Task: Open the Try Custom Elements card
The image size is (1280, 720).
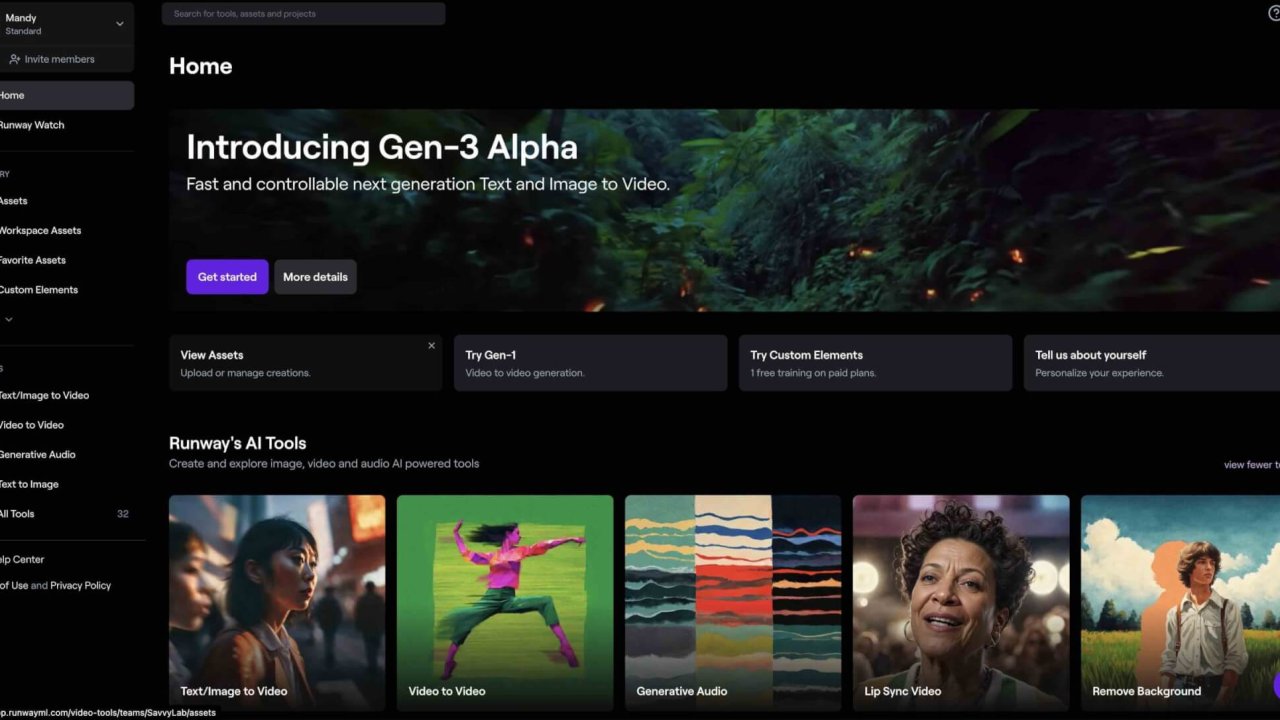Action: pyautogui.click(x=875, y=363)
